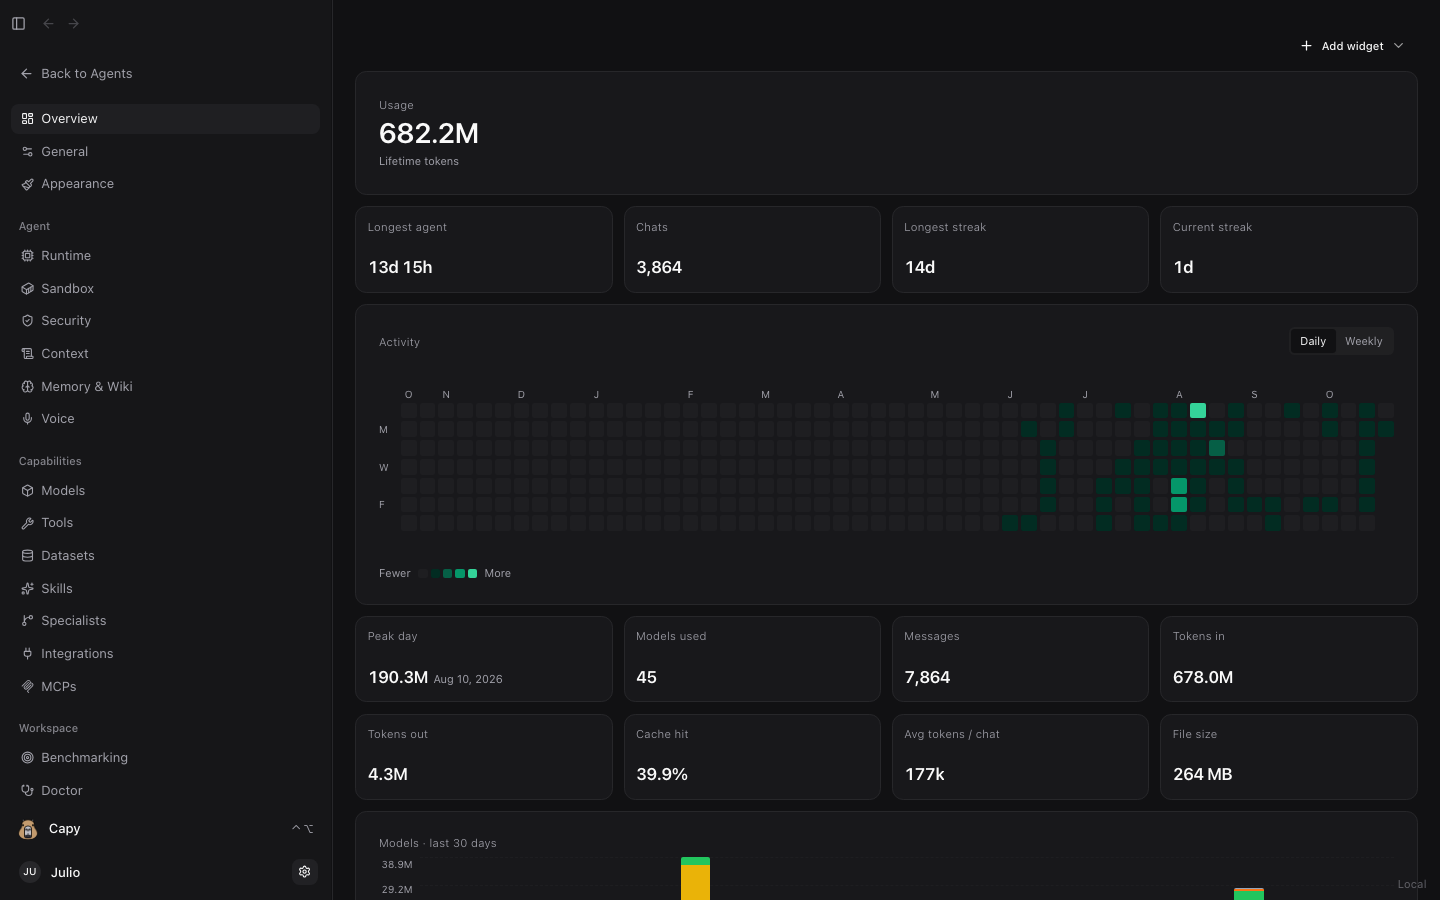The width and height of the screenshot is (1440, 900).
Task: Expand the Capy agent switcher
Action: point(165,829)
